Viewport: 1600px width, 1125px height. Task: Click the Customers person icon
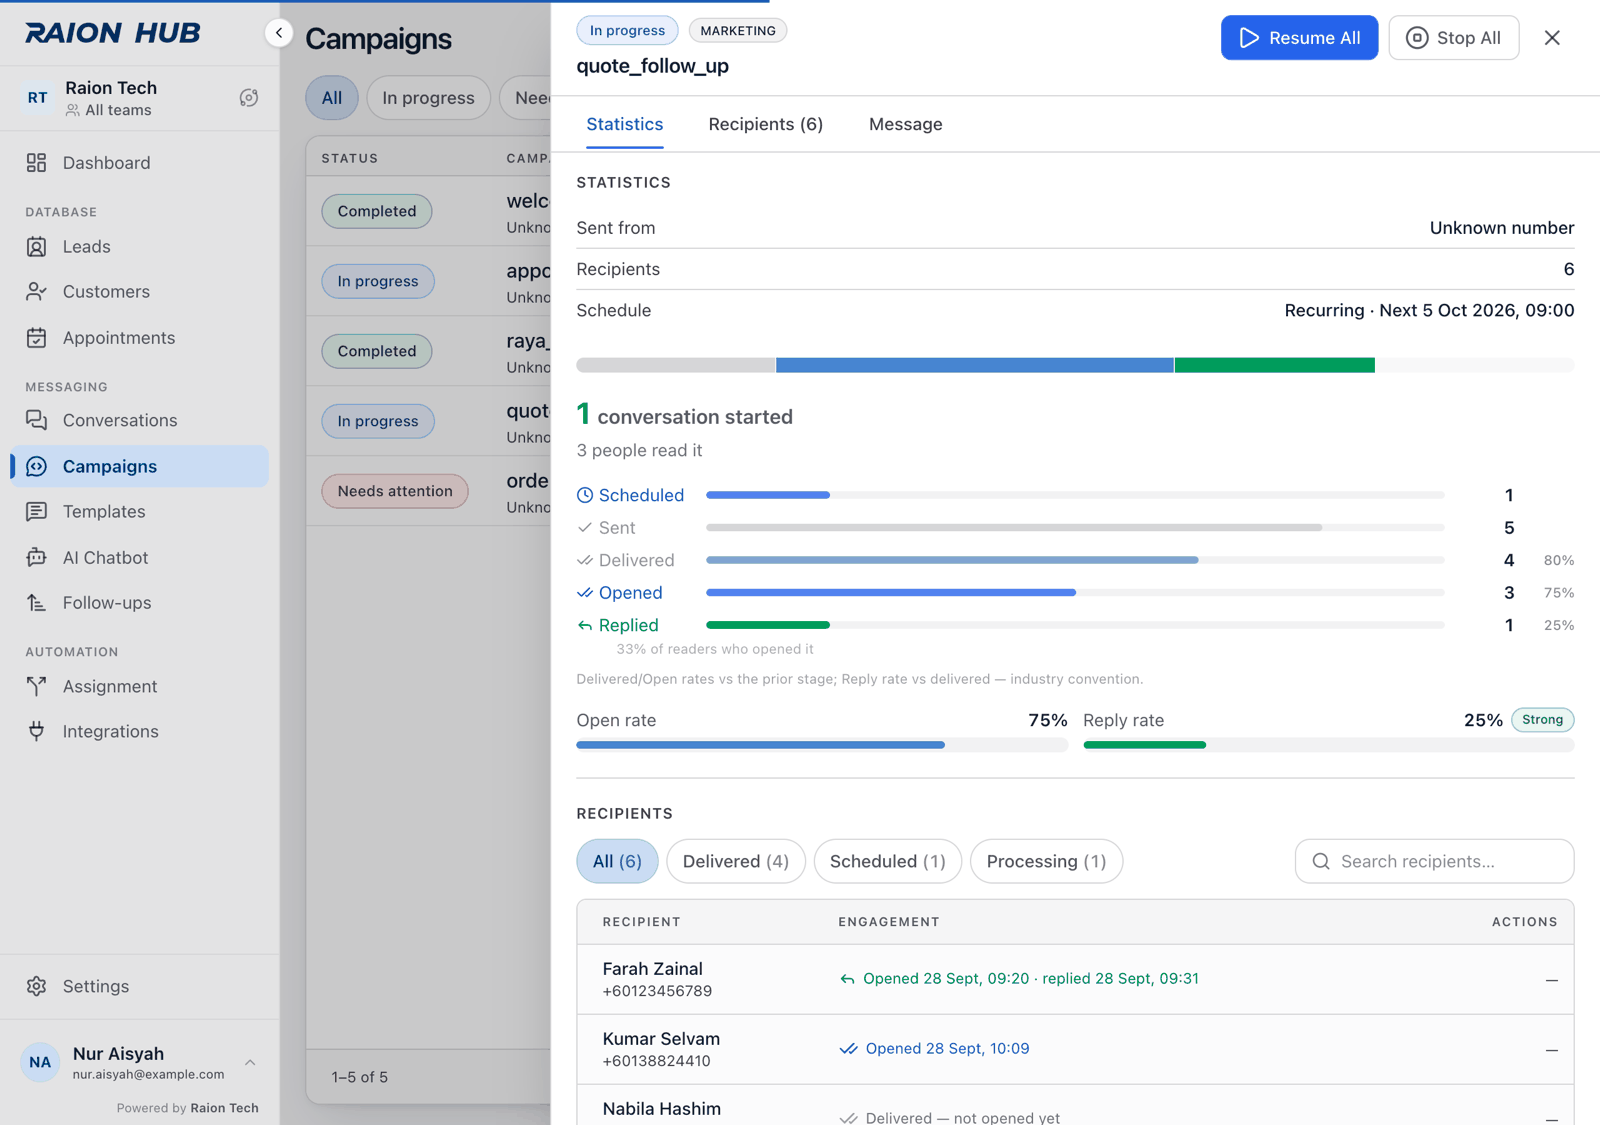(37, 292)
